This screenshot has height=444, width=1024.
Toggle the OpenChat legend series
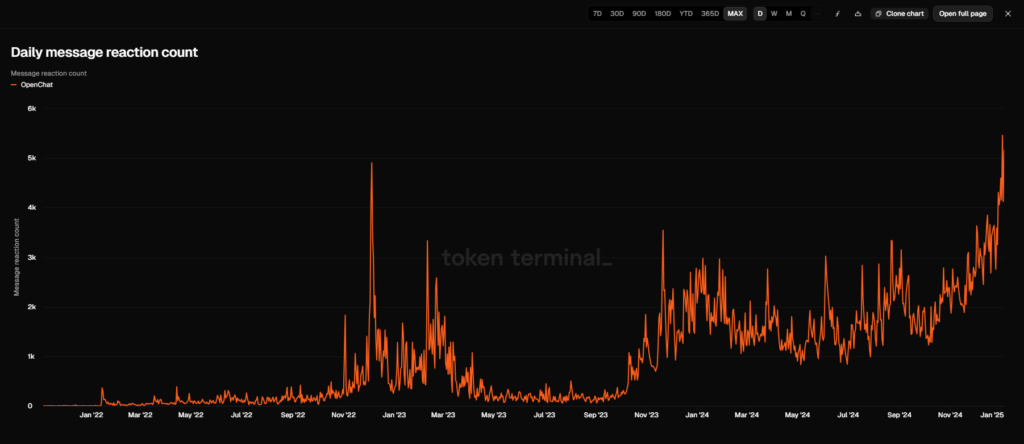[x=32, y=85]
